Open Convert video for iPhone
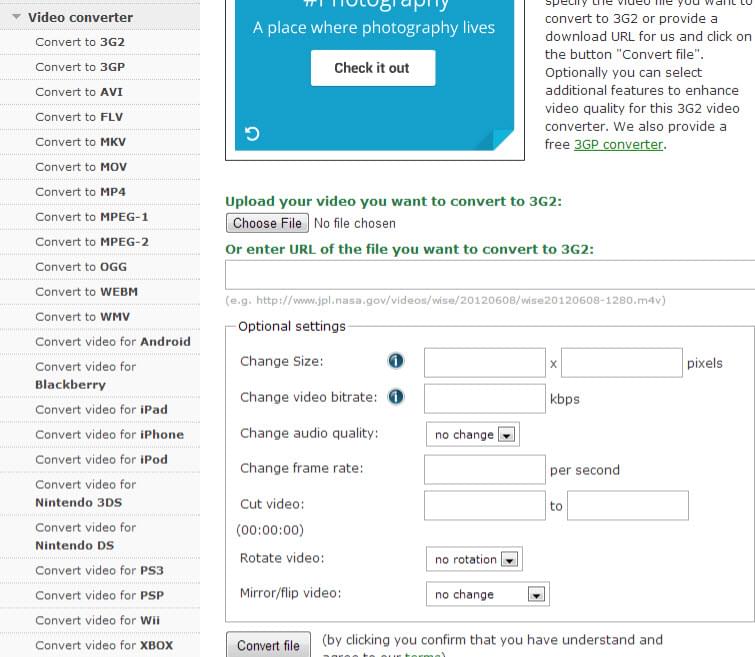The height and width of the screenshot is (657, 755). (x=109, y=434)
